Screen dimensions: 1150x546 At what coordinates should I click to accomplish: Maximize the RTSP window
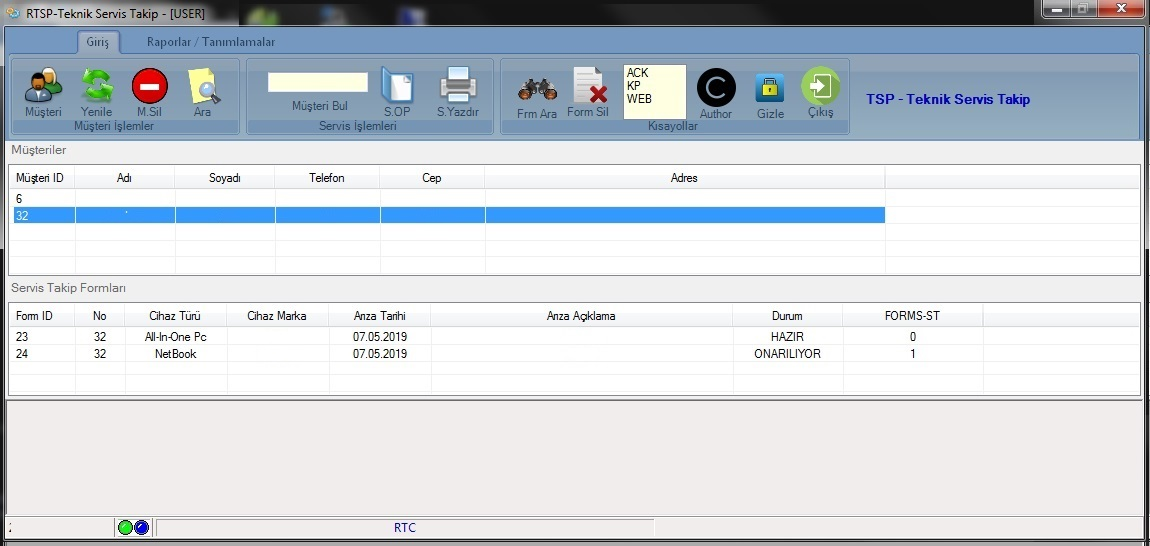[1083, 9]
